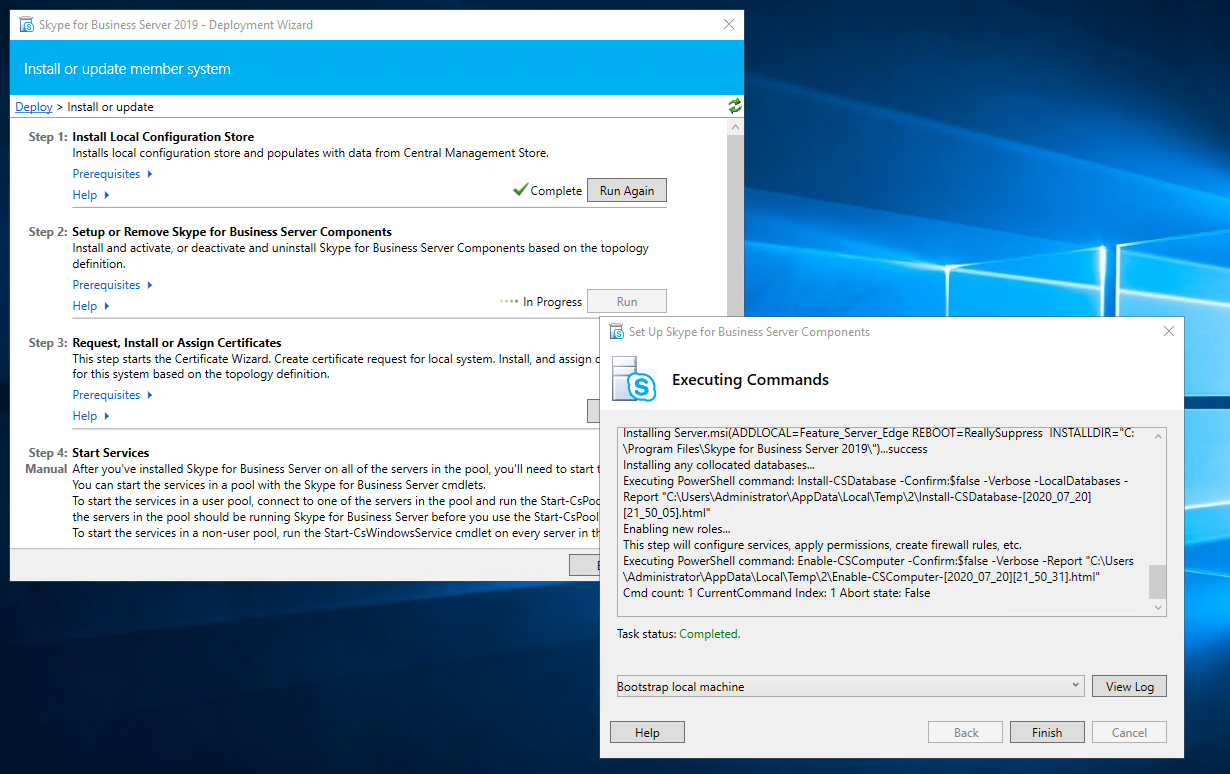Close the Set Up Skype components dialog
1230x774 pixels.
1169,332
